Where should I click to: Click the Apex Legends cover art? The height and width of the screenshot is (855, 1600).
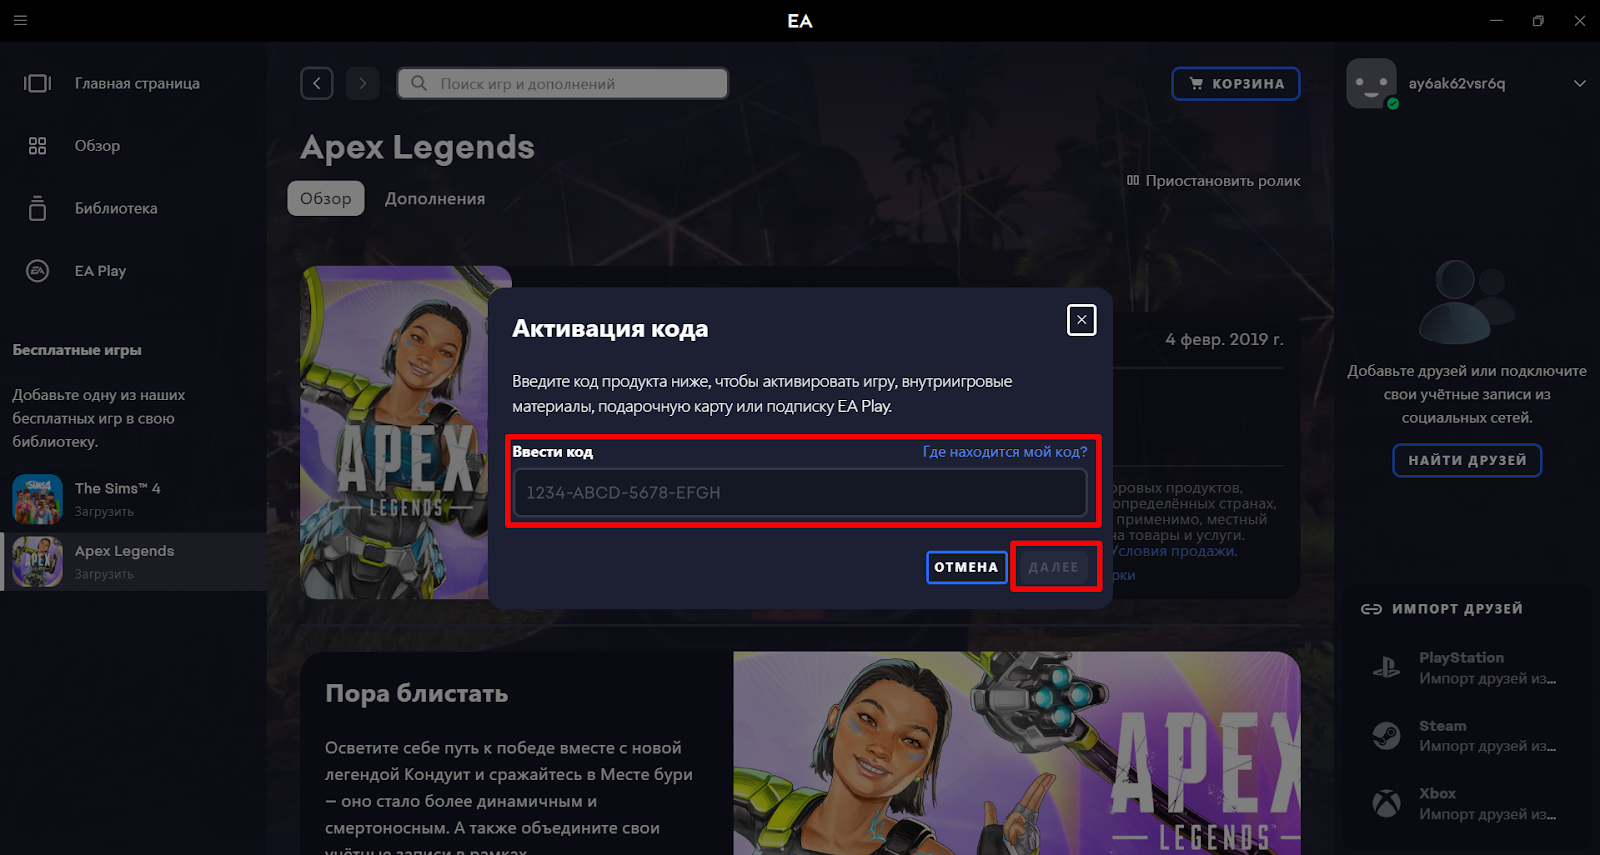click(x=395, y=432)
